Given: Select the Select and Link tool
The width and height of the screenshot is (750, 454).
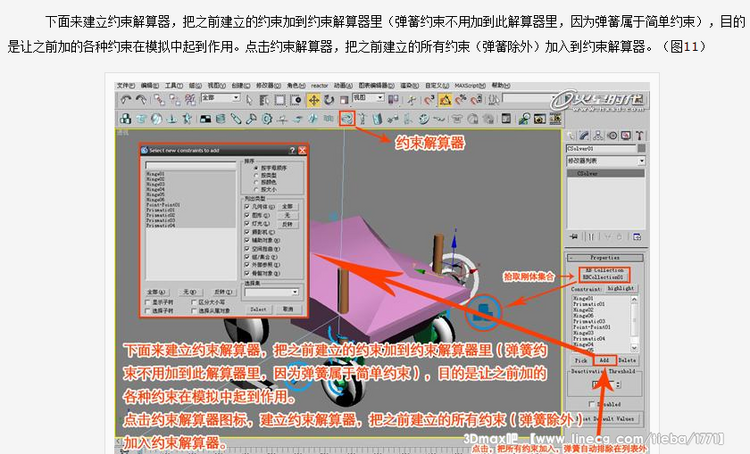Looking at the screenshot, I should click(x=158, y=100).
